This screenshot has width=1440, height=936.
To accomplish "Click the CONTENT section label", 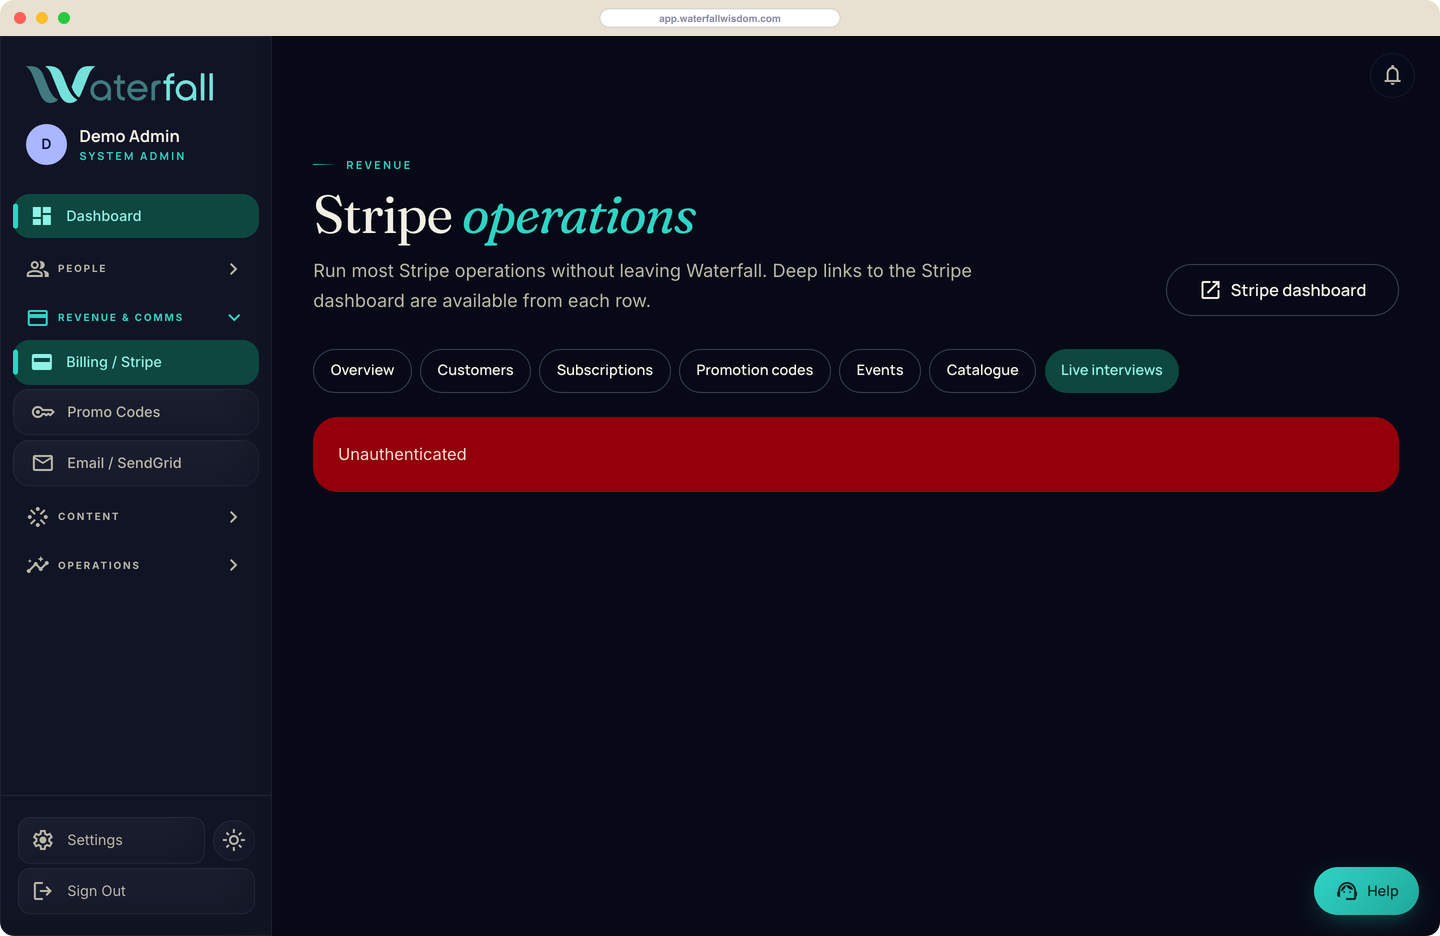I will click(x=88, y=517).
